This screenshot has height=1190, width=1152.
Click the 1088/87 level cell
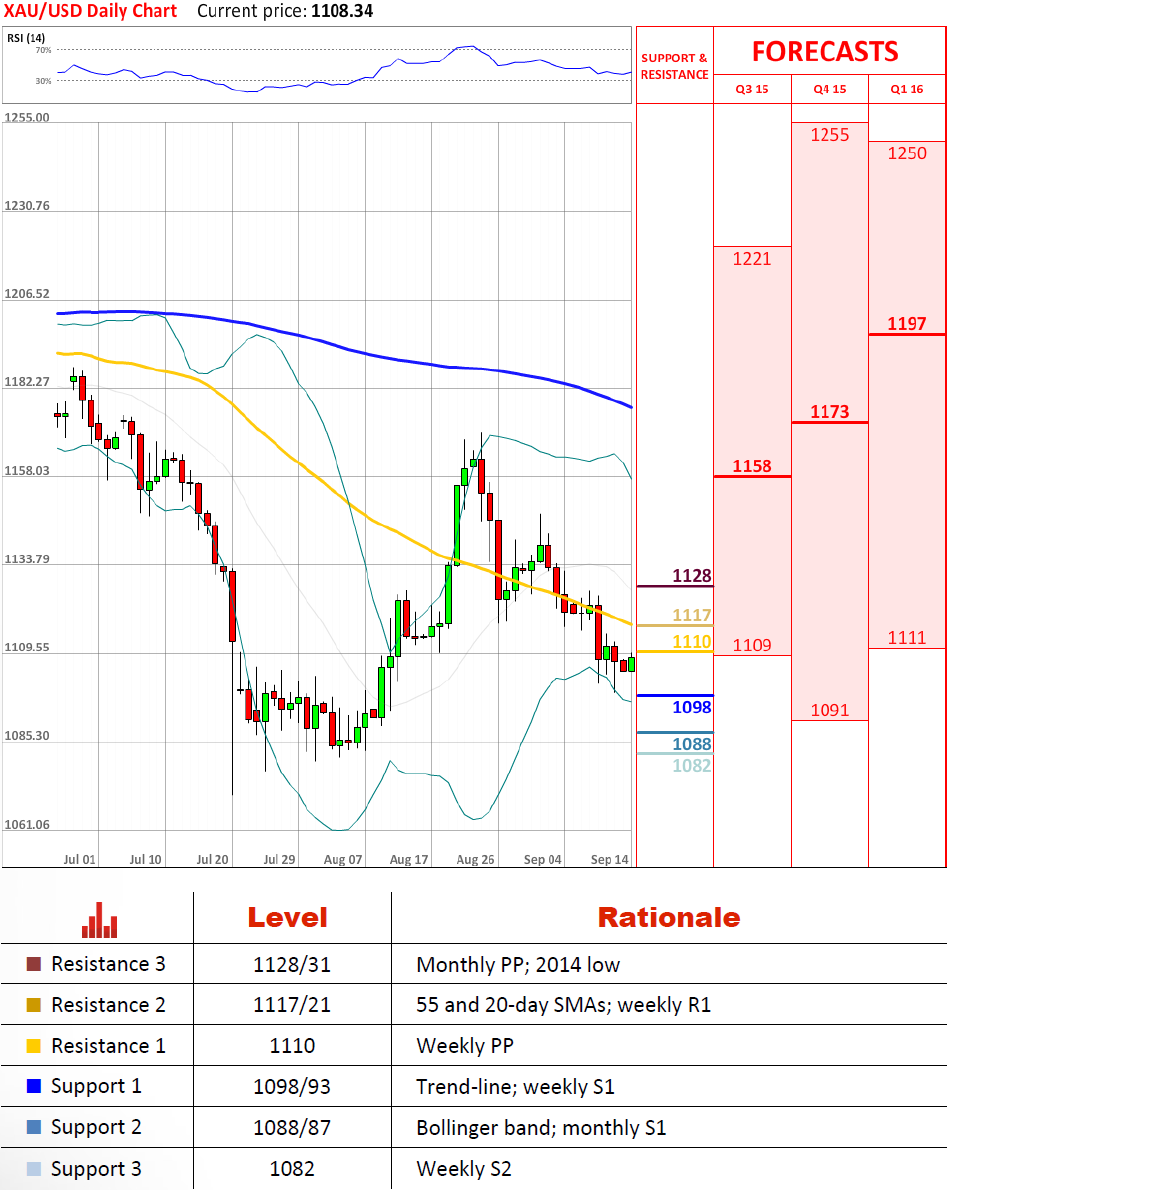pyautogui.click(x=292, y=1128)
